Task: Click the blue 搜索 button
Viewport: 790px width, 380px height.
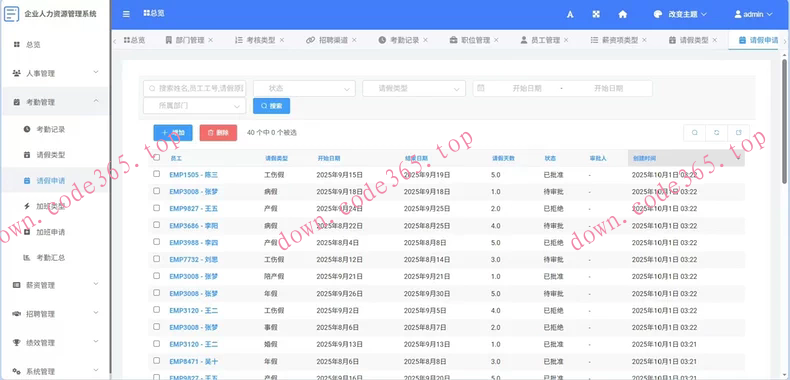Action: 272,106
